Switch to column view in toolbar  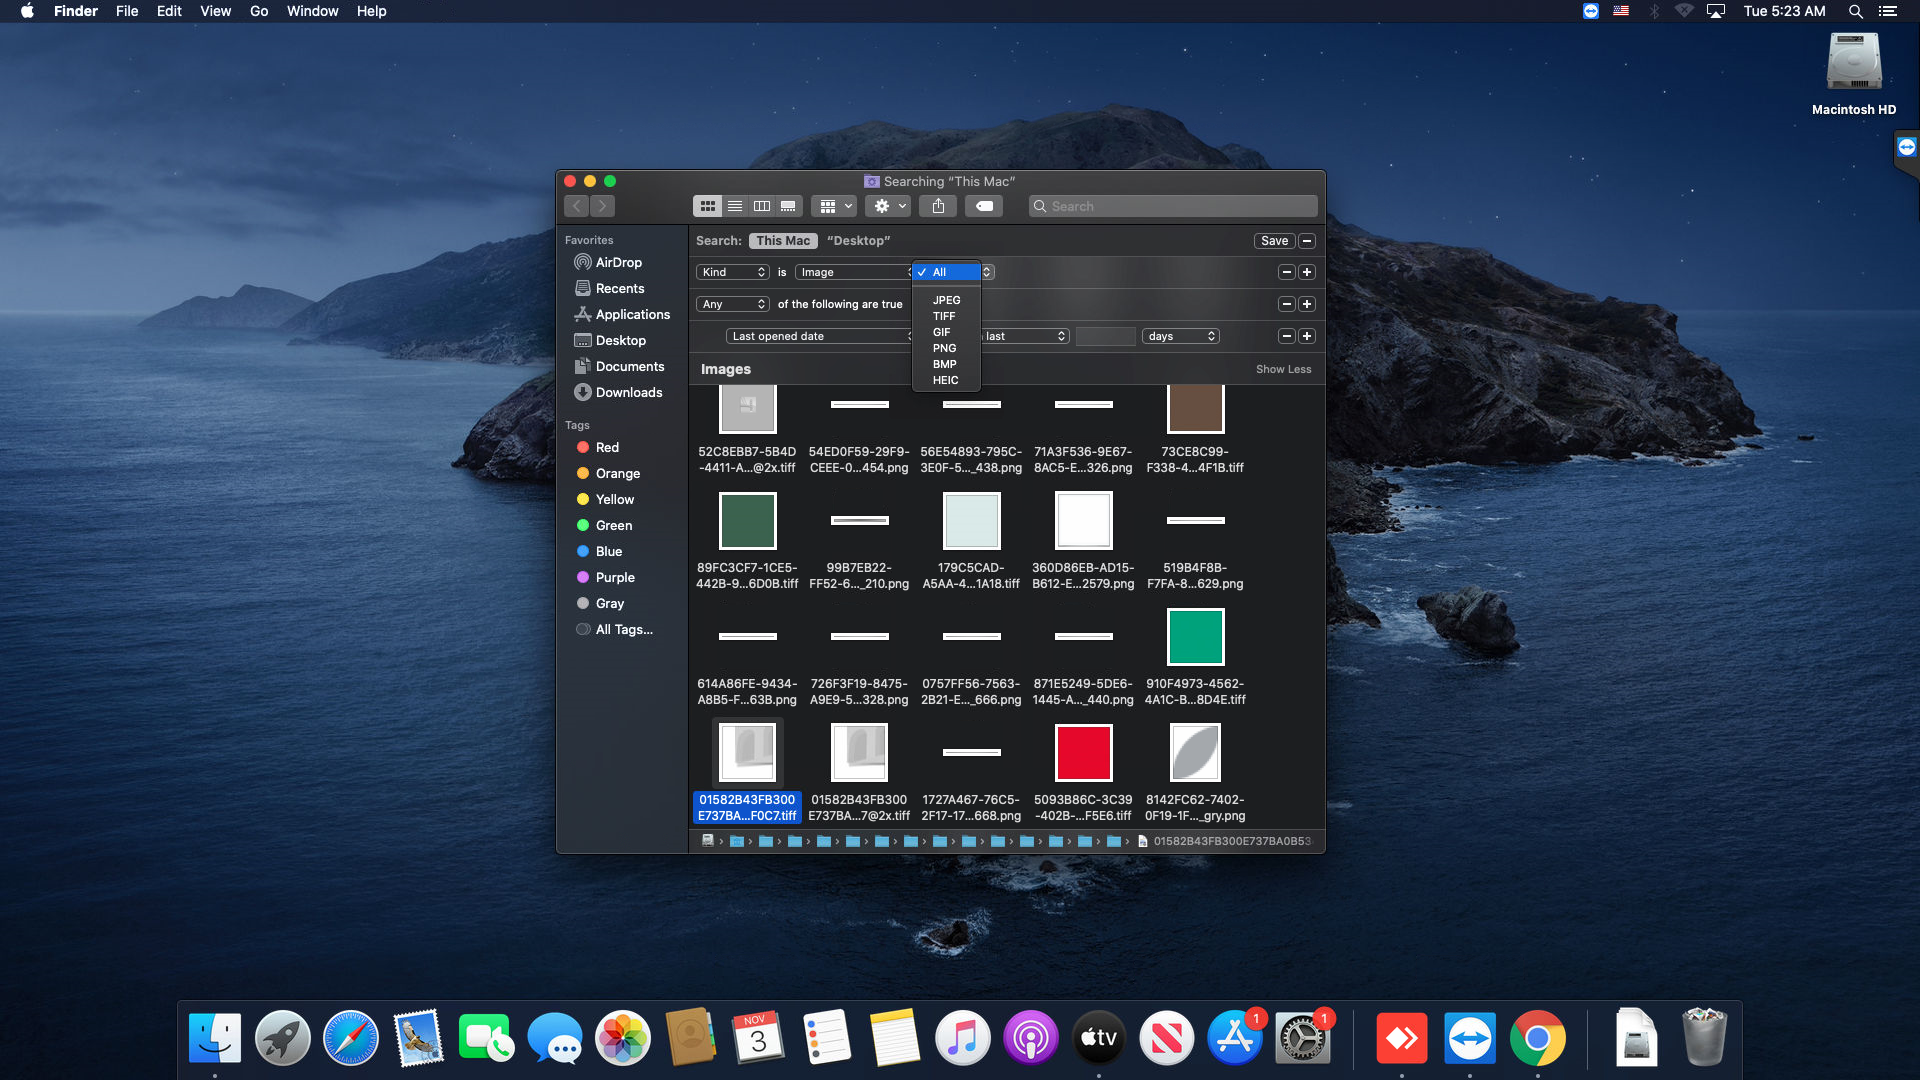coord(762,206)
